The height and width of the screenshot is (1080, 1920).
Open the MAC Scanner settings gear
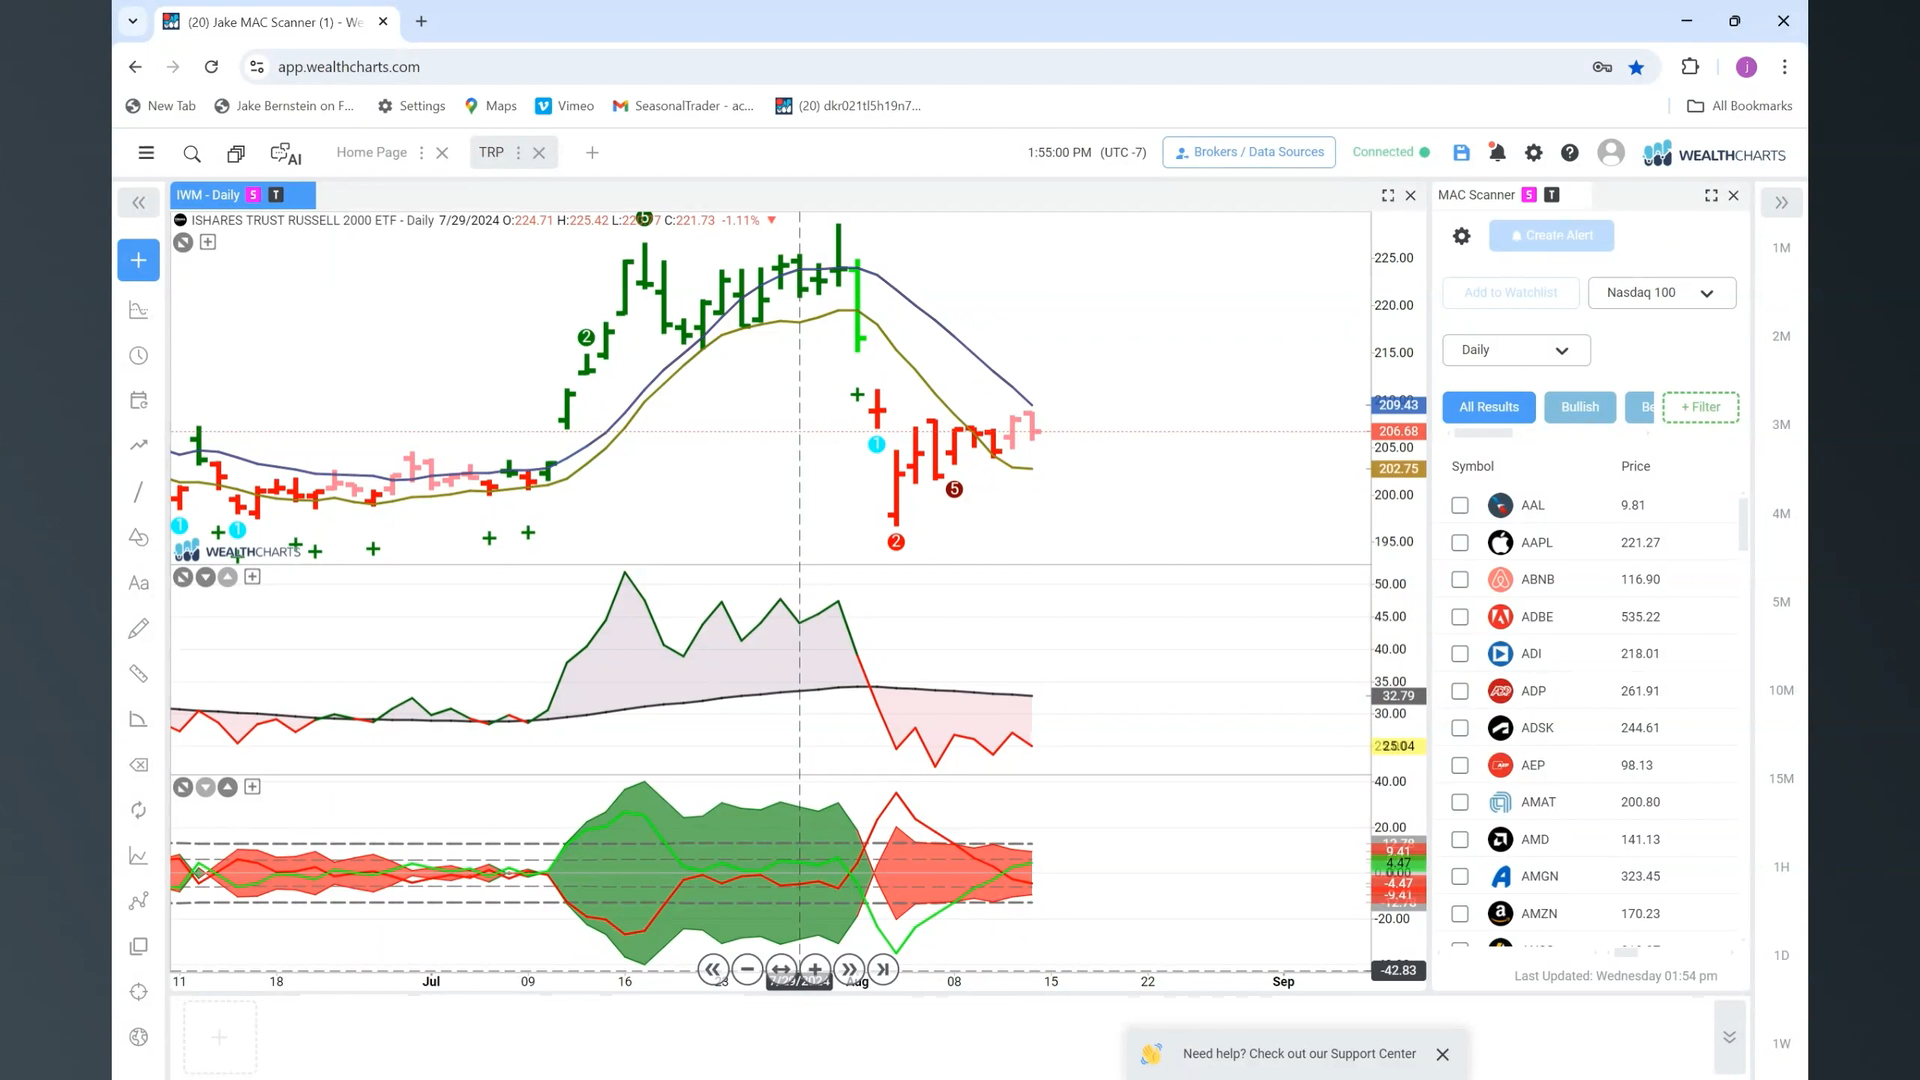click(1461, 236)
